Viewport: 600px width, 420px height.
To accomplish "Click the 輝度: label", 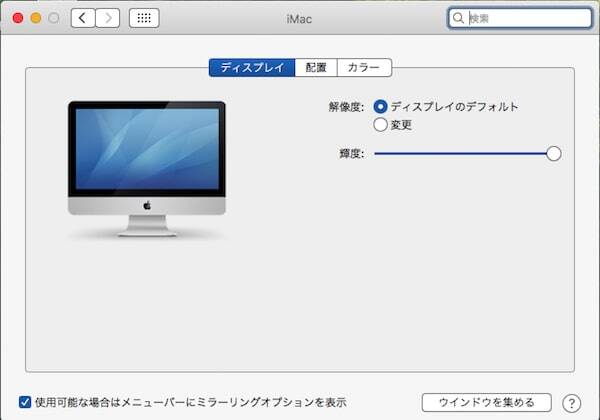I will tap(352, 154).
